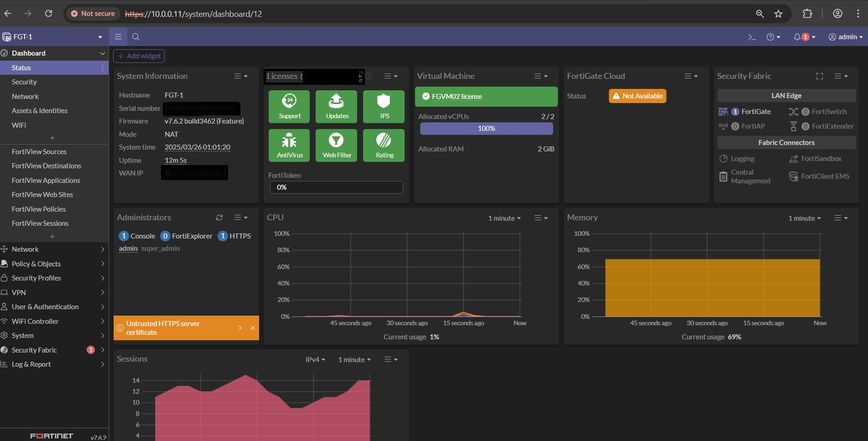This screenshot has height=441, width=868.
Task: Open the CLI console icon in header
Action: tap(752, 37)
